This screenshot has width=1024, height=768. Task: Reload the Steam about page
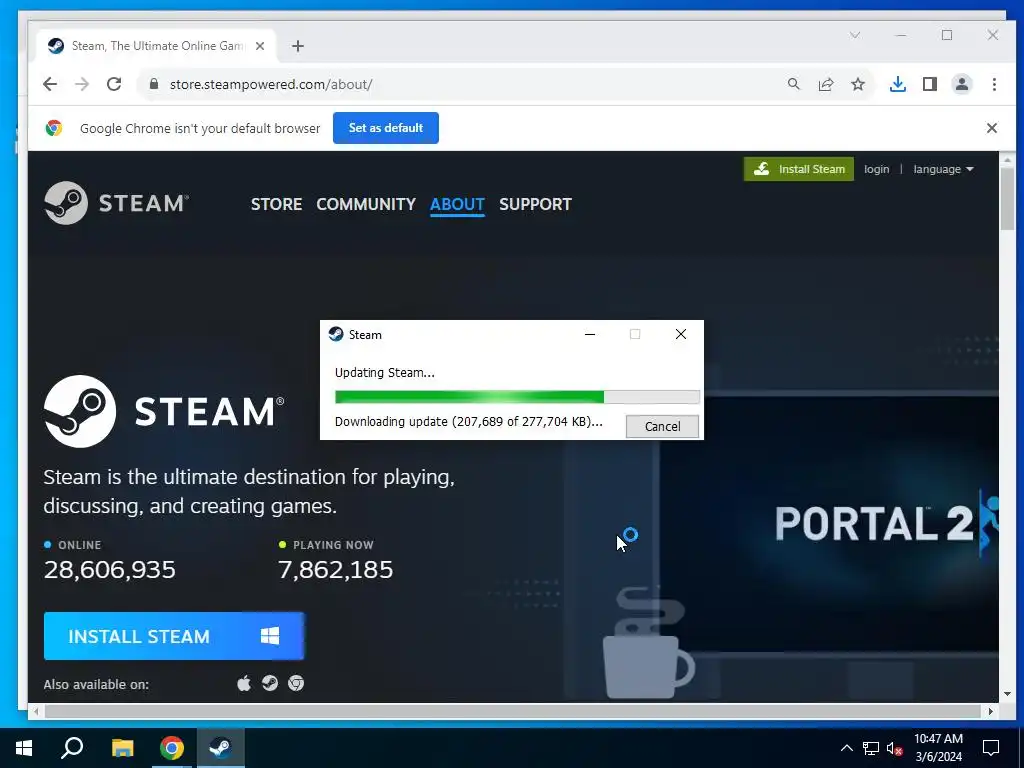tap(114, 84)
